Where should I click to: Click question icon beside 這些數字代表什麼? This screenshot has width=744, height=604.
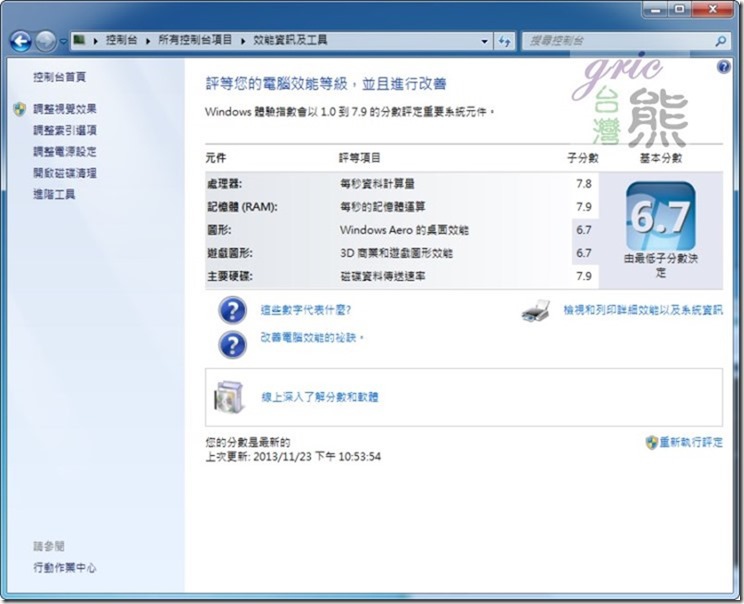(232, 311)
